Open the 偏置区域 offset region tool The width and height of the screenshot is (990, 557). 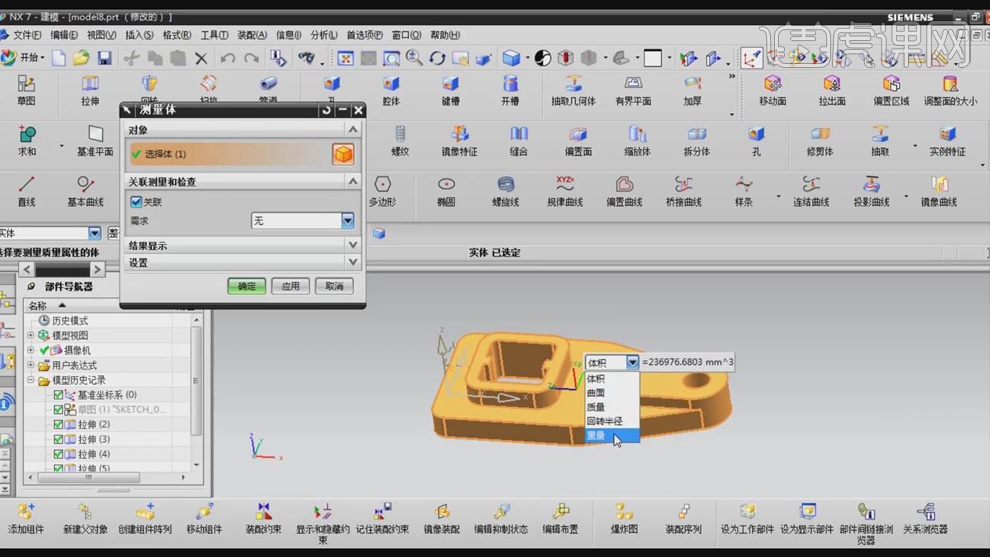(x=892, y=90)
